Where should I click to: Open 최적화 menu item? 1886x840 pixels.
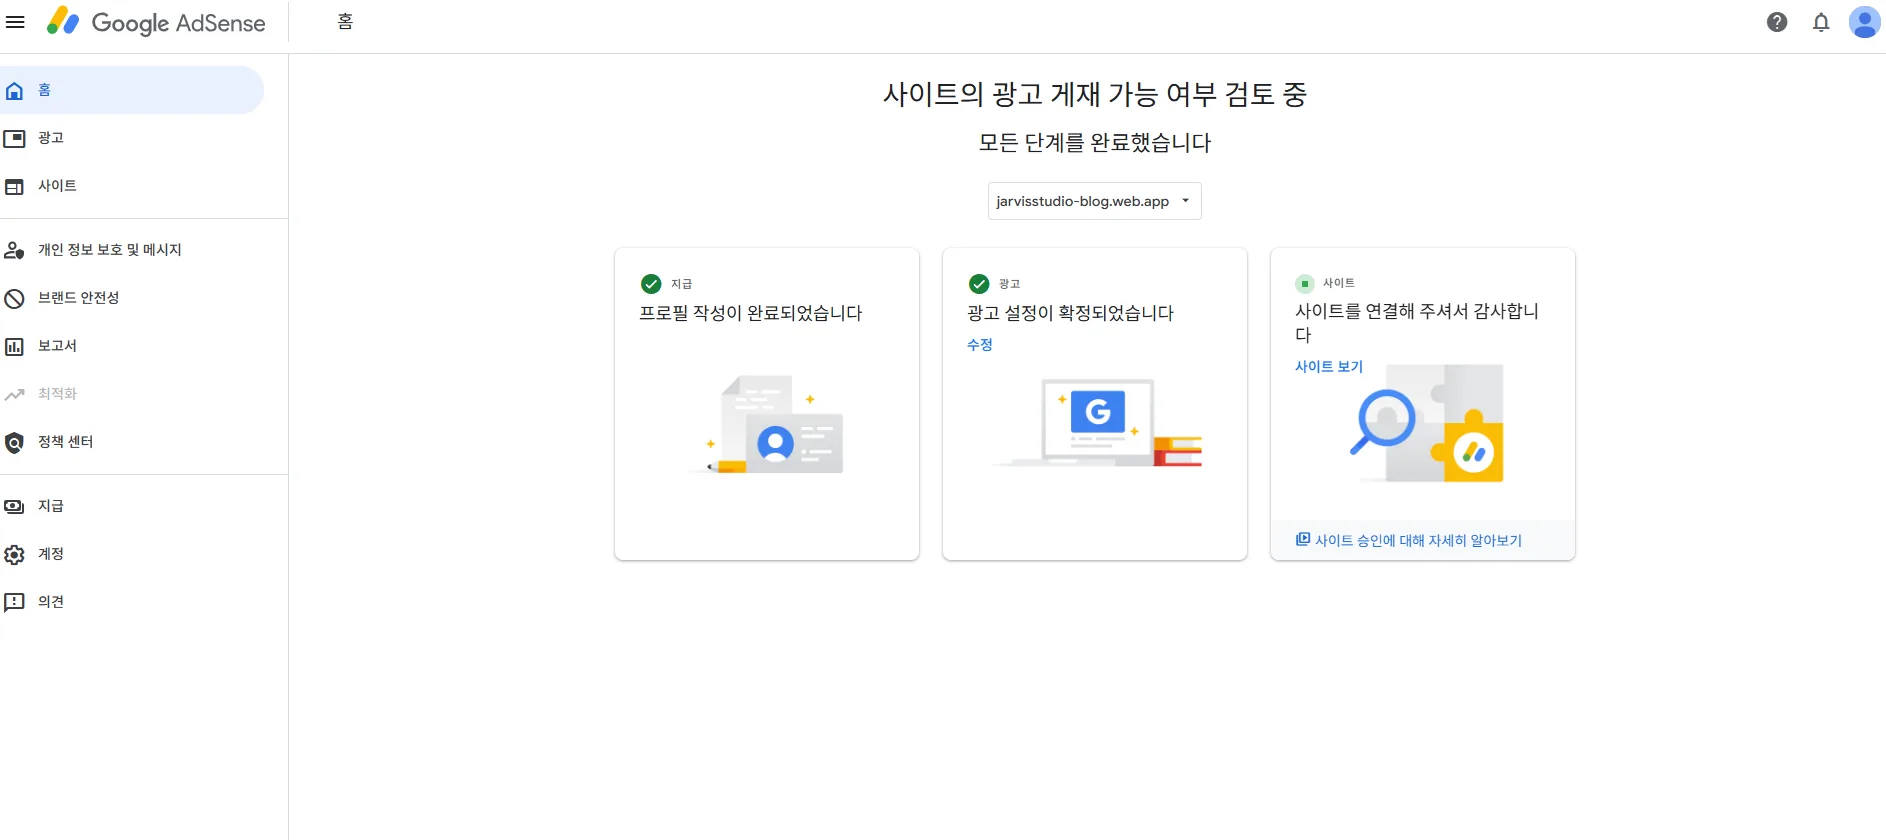132,394
